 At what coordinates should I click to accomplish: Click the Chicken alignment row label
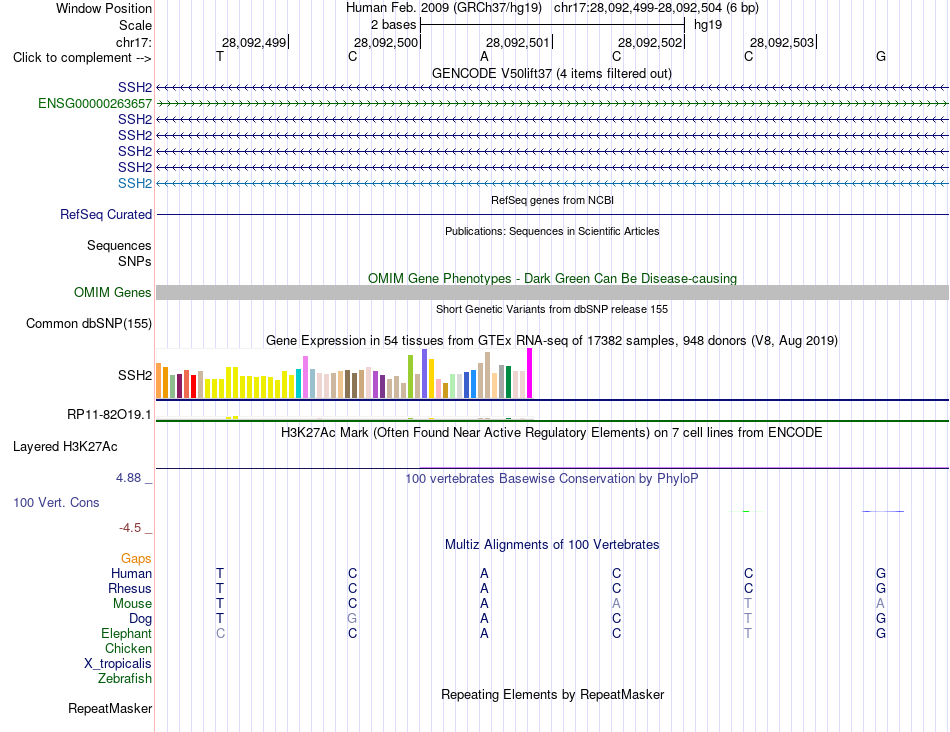click(x=128, y=648)
